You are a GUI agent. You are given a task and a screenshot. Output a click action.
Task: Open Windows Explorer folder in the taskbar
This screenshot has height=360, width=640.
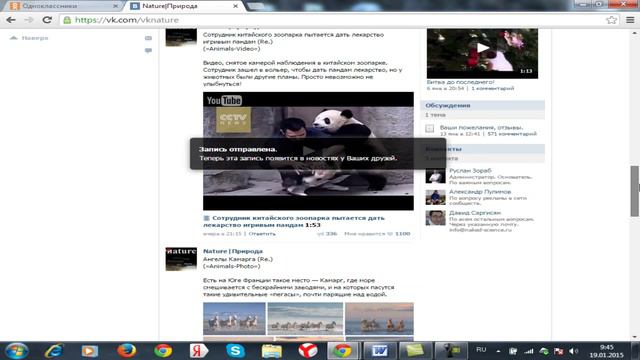271,351
